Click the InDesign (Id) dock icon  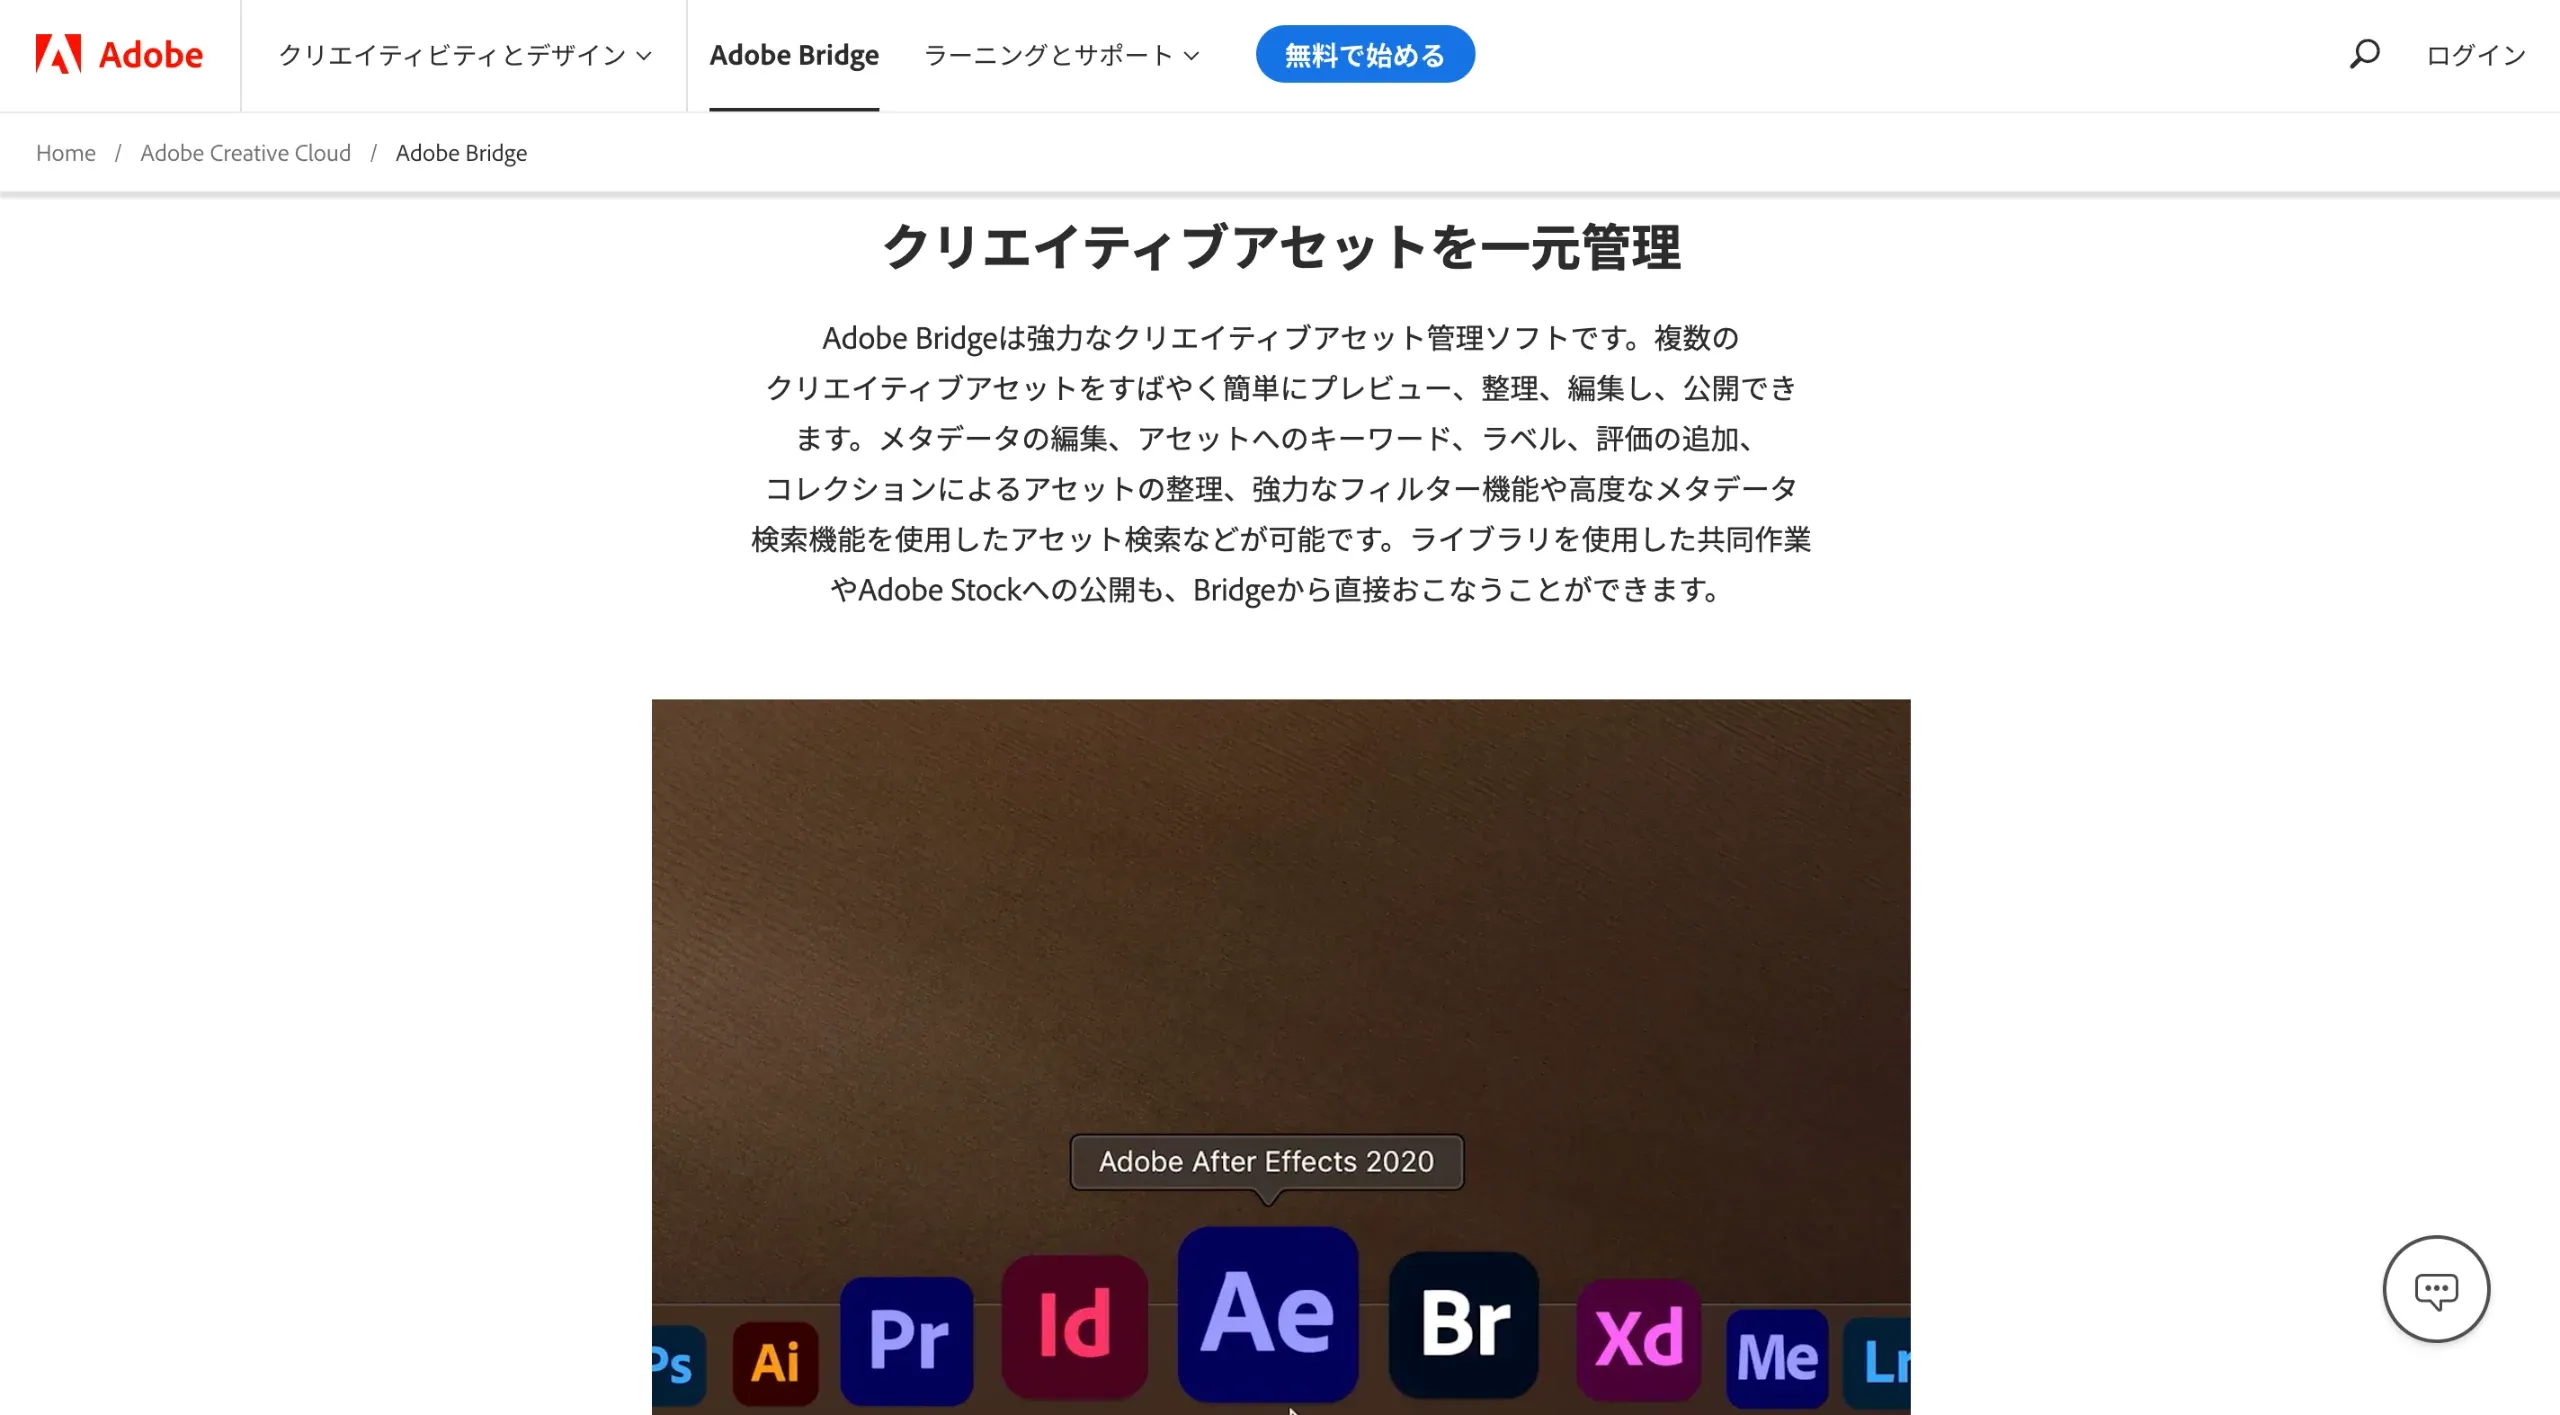click(1074, 1326)
